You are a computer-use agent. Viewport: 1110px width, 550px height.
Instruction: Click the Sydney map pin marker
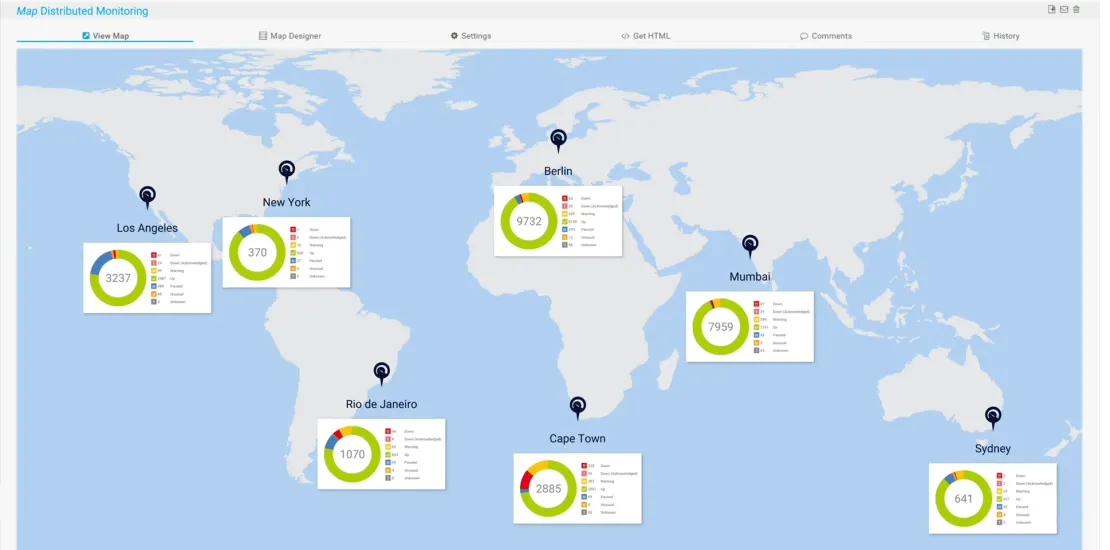point(993,417)
